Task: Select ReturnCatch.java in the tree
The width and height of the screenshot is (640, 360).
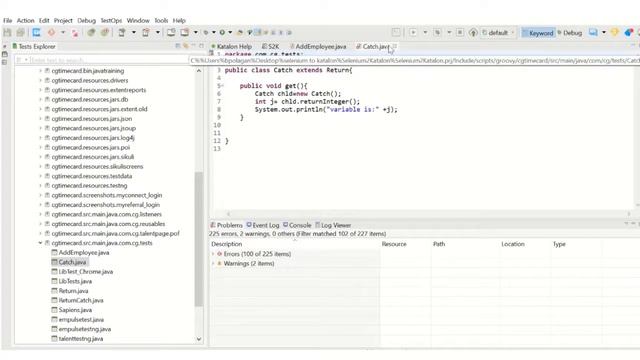Action: point(78,300)
